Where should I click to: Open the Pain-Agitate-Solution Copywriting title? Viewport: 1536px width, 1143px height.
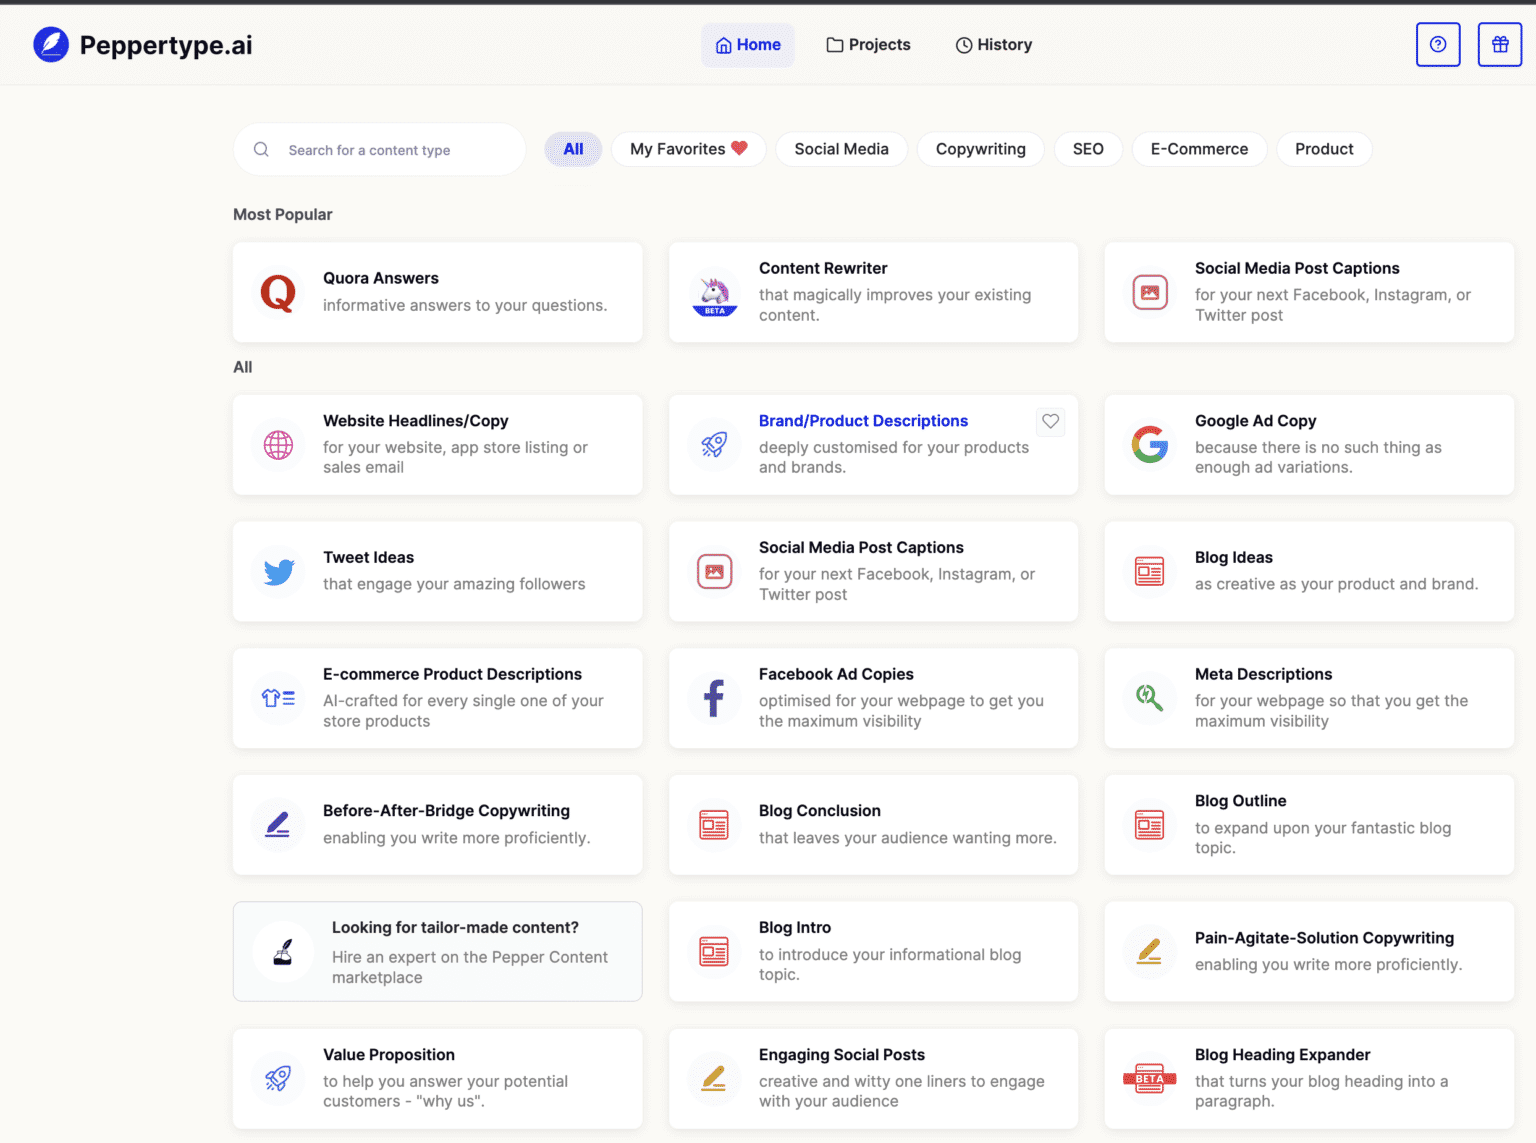(x=1324, y=937)
